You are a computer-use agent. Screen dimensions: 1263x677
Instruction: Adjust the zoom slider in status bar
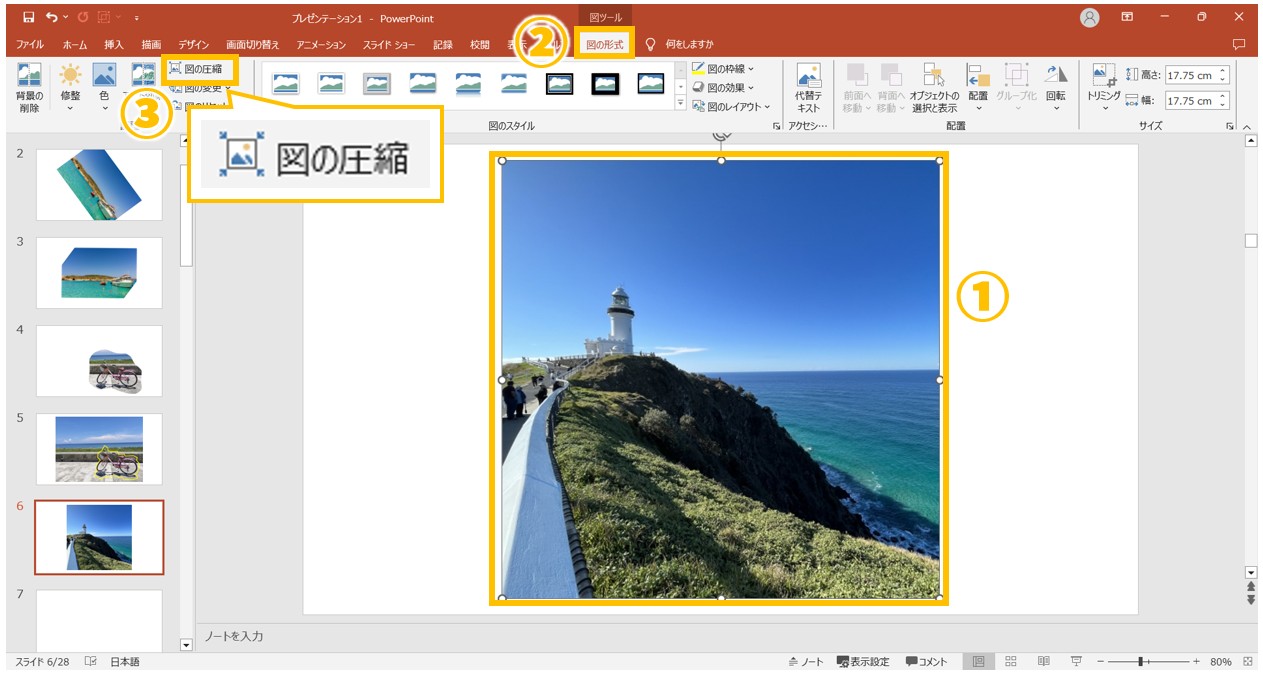coord(1142,661)
